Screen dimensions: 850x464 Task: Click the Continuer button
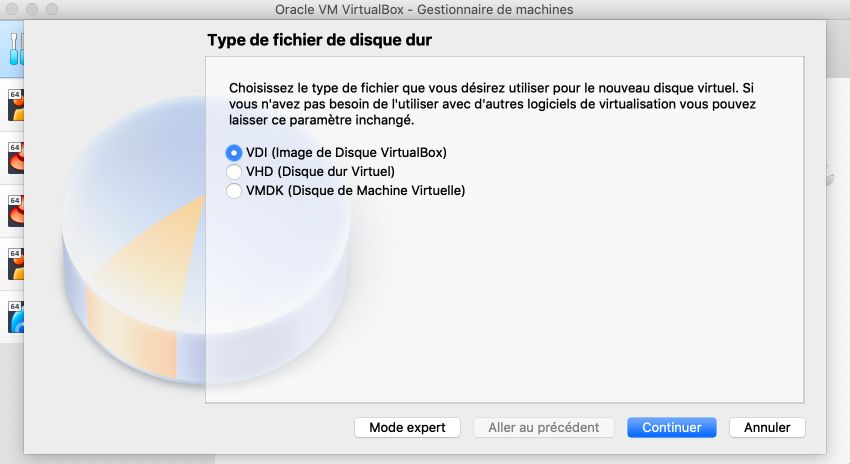pyautogui.click(x=672, y=428)
